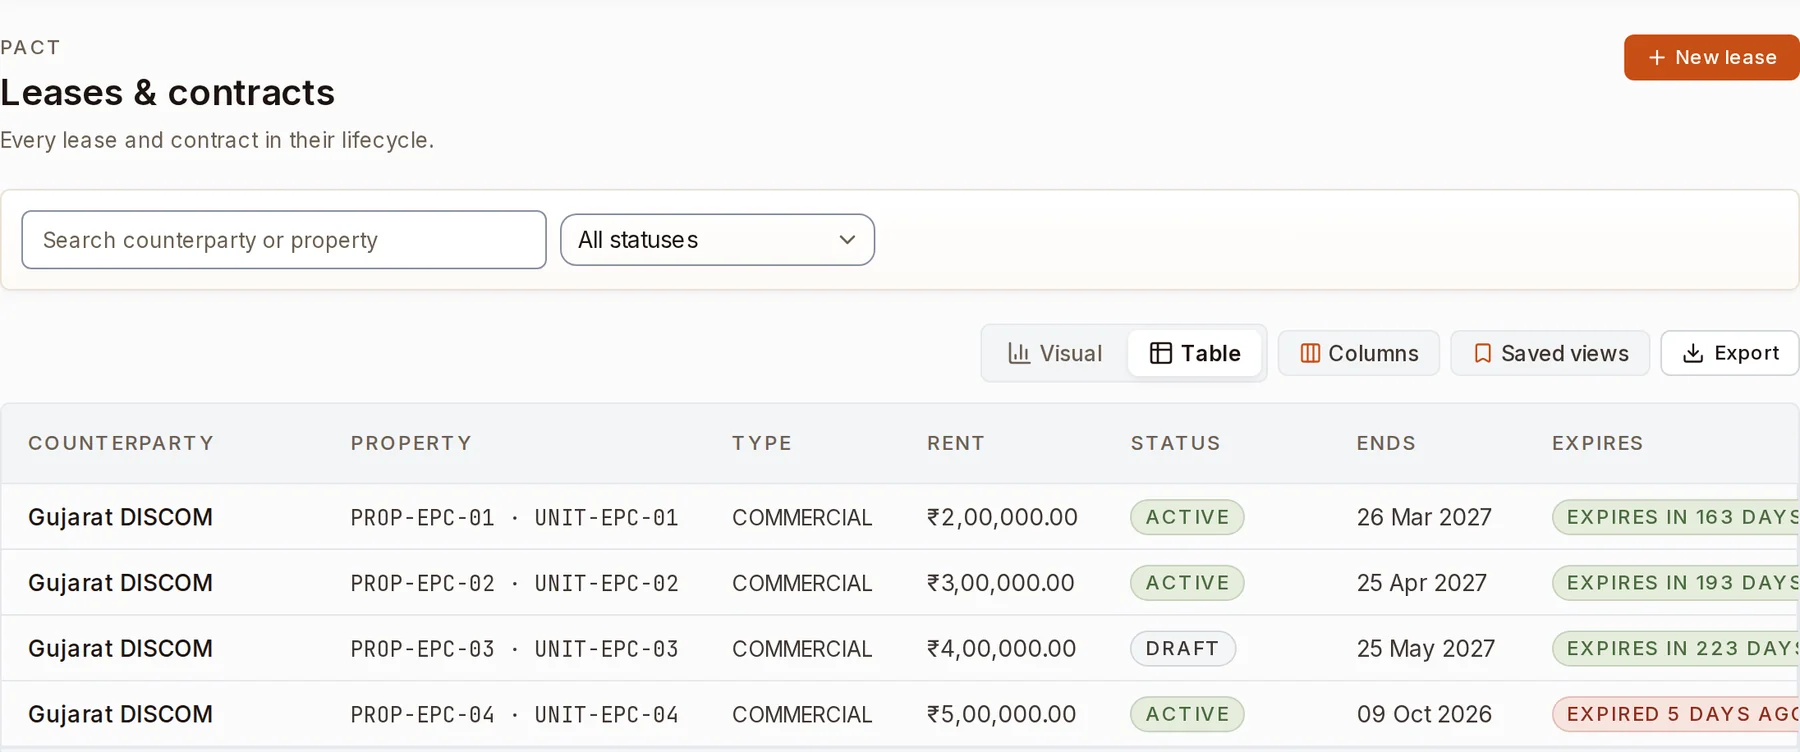Screen dimensions: 1800x752
Task: Sort by Status column header
Action: [1176, 443]
